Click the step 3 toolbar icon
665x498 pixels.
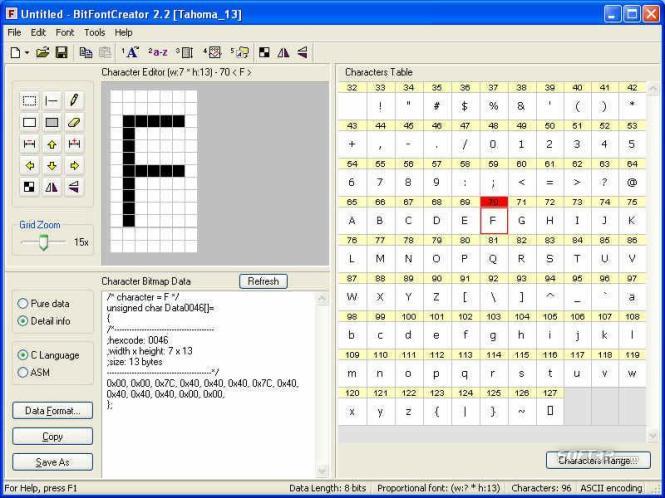coord(185,53)
